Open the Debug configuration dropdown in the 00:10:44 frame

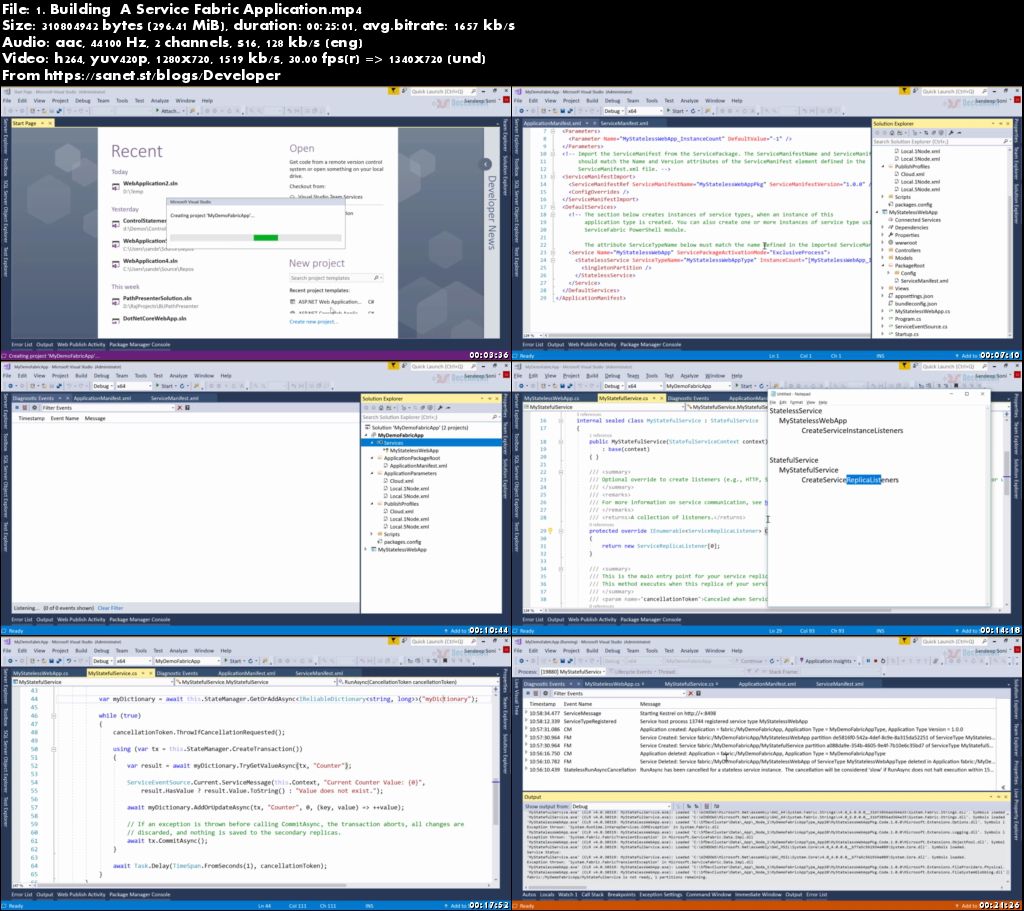click(102, 386)
